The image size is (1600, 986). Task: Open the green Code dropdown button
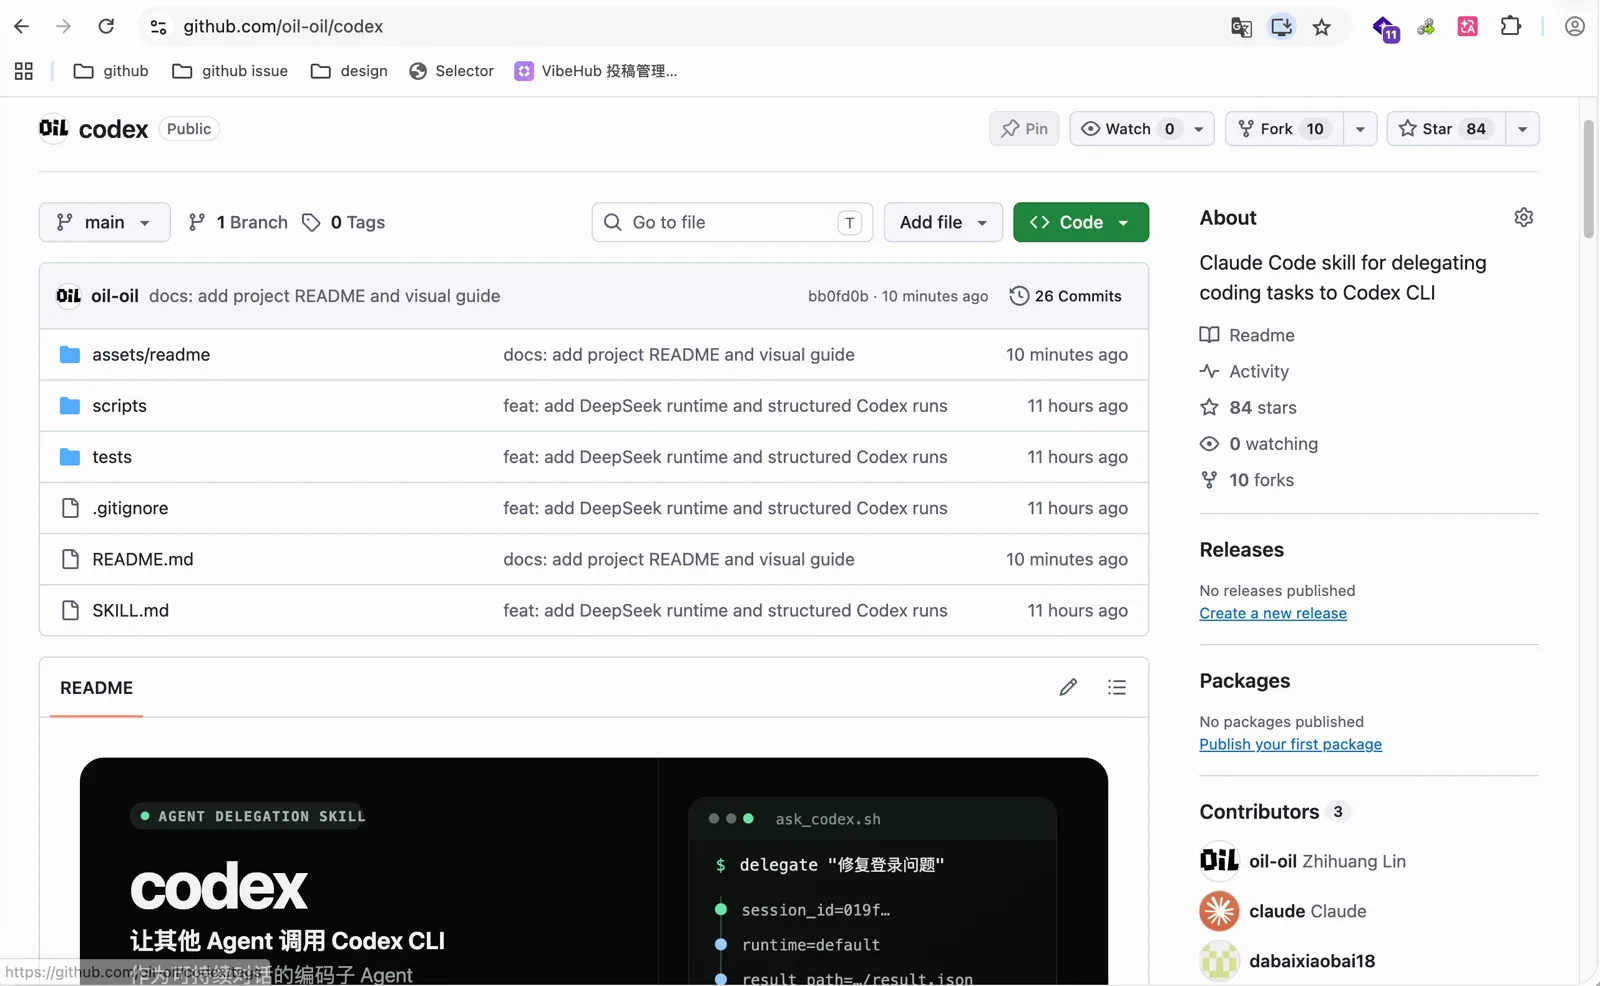point(1081,222)
